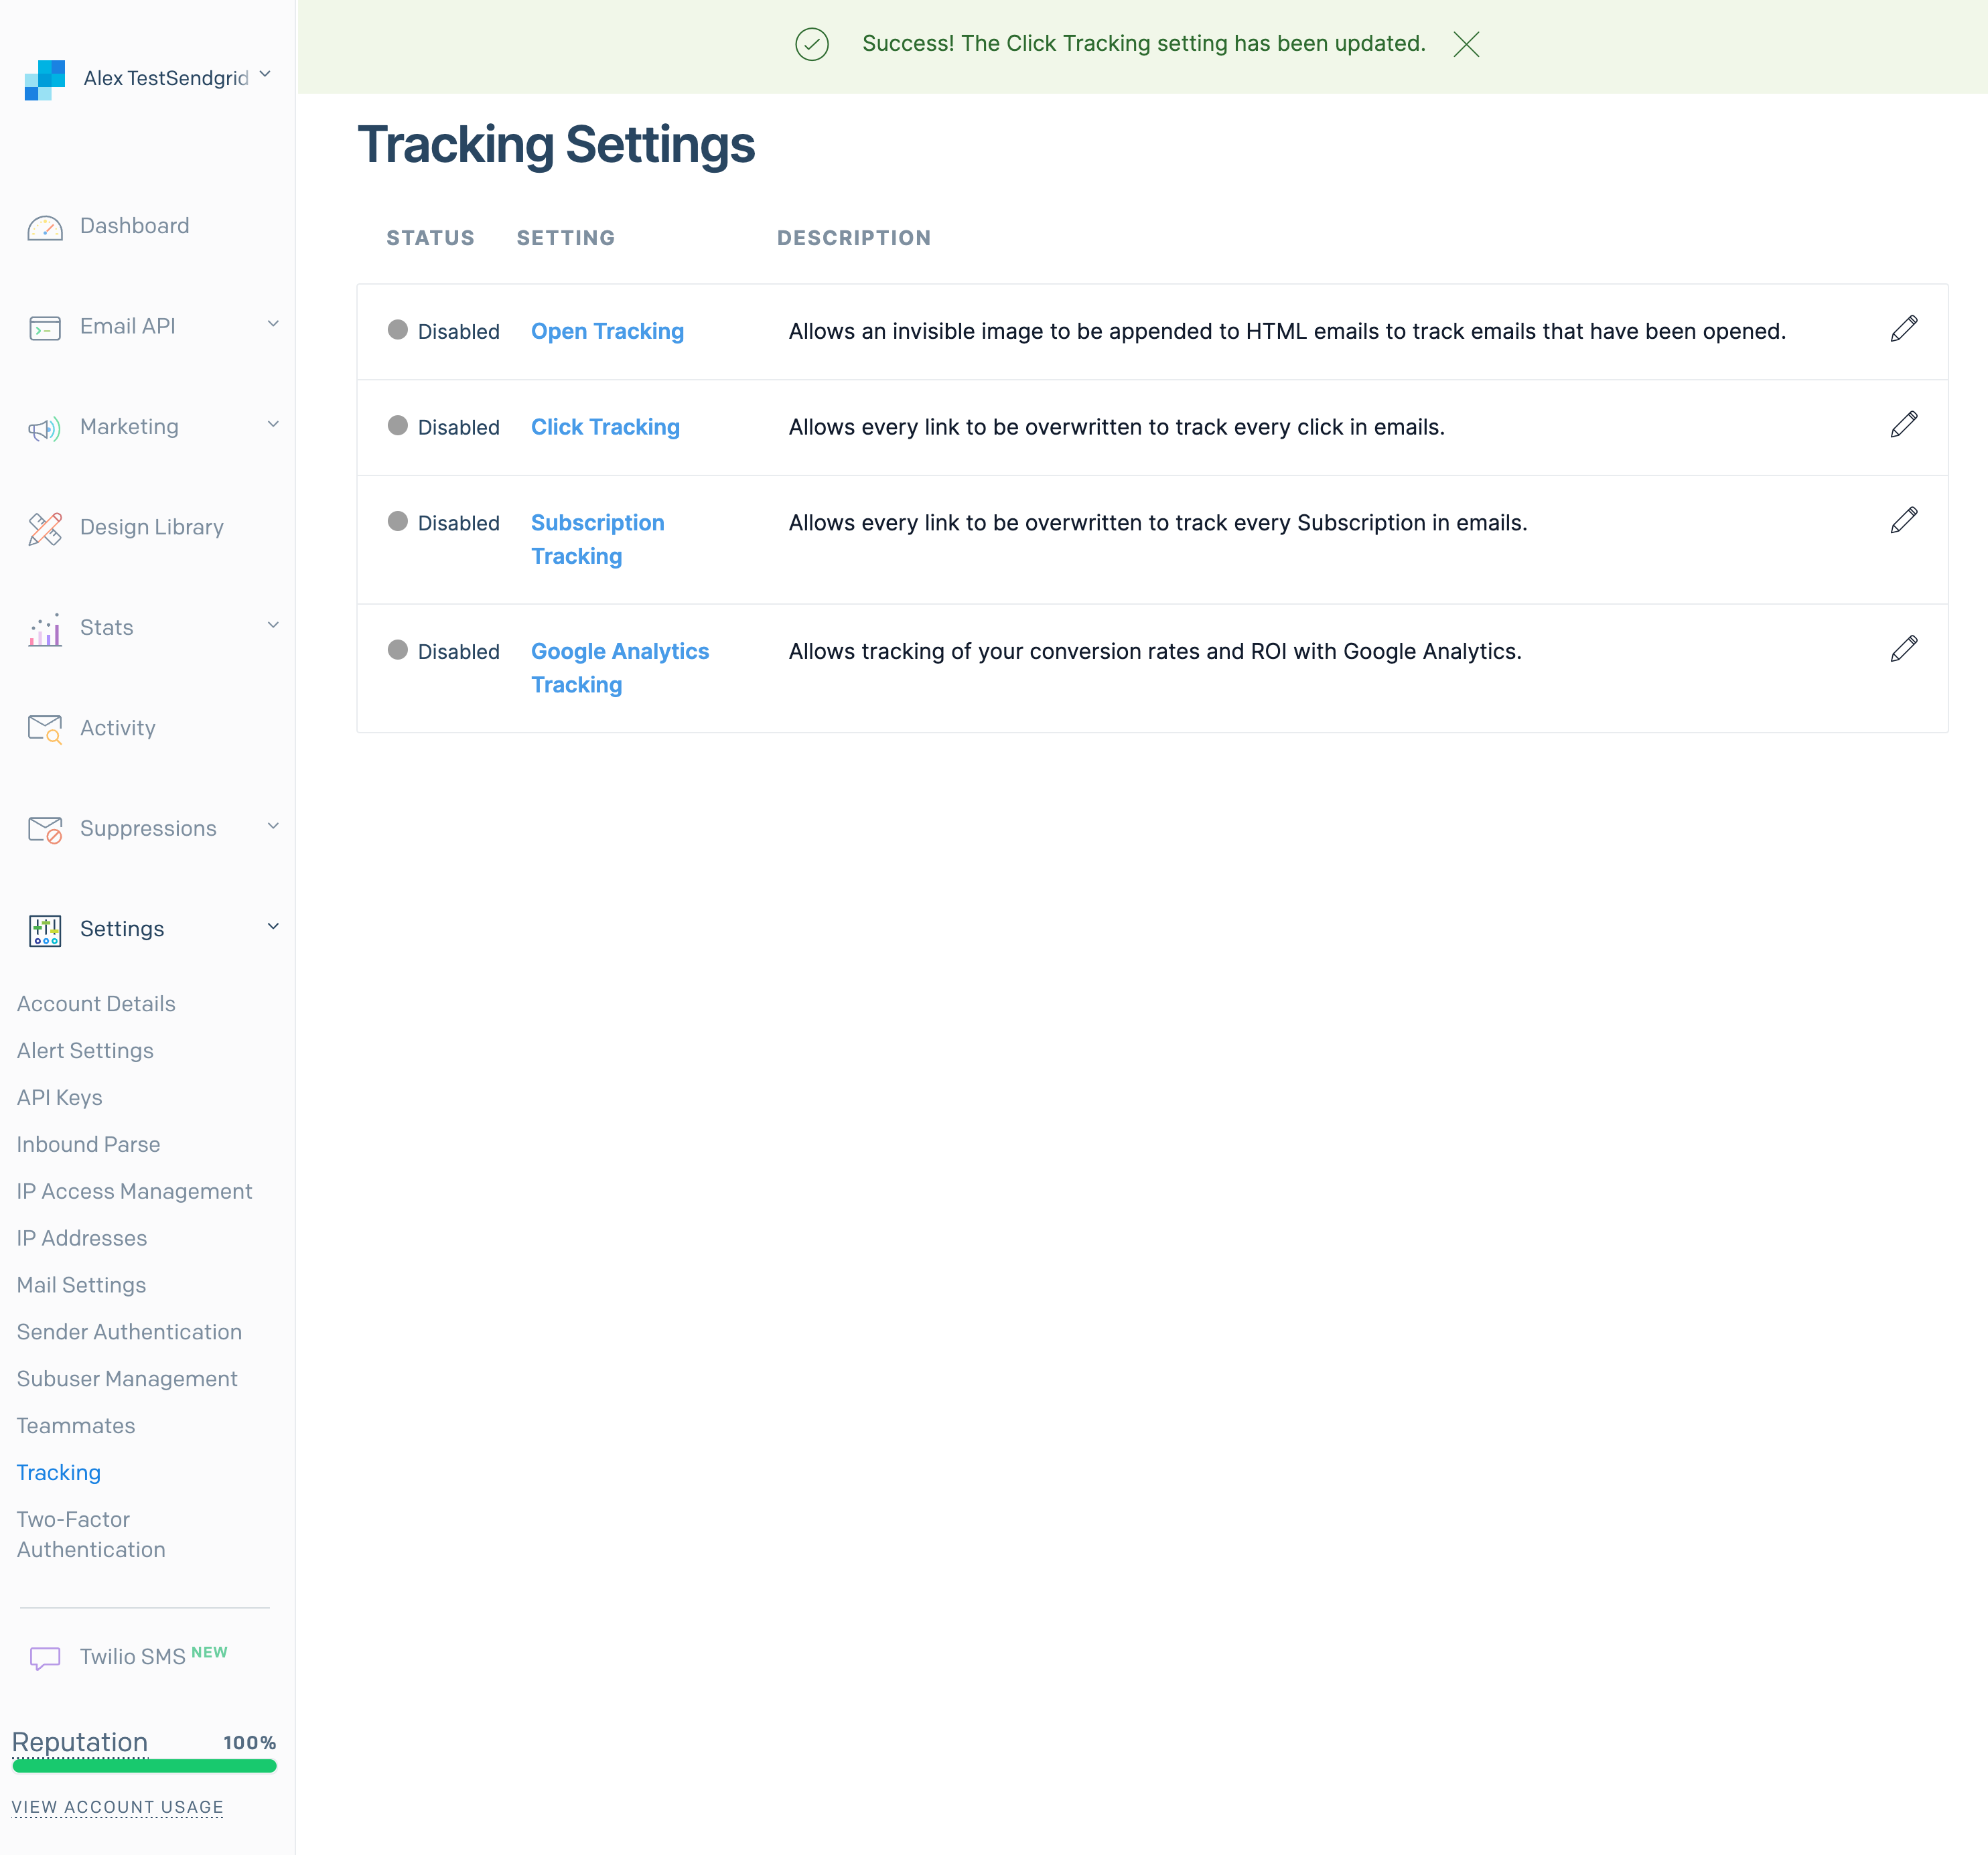
Task: Click Open Tracking disabled status indicator
Action: [398, 330]
